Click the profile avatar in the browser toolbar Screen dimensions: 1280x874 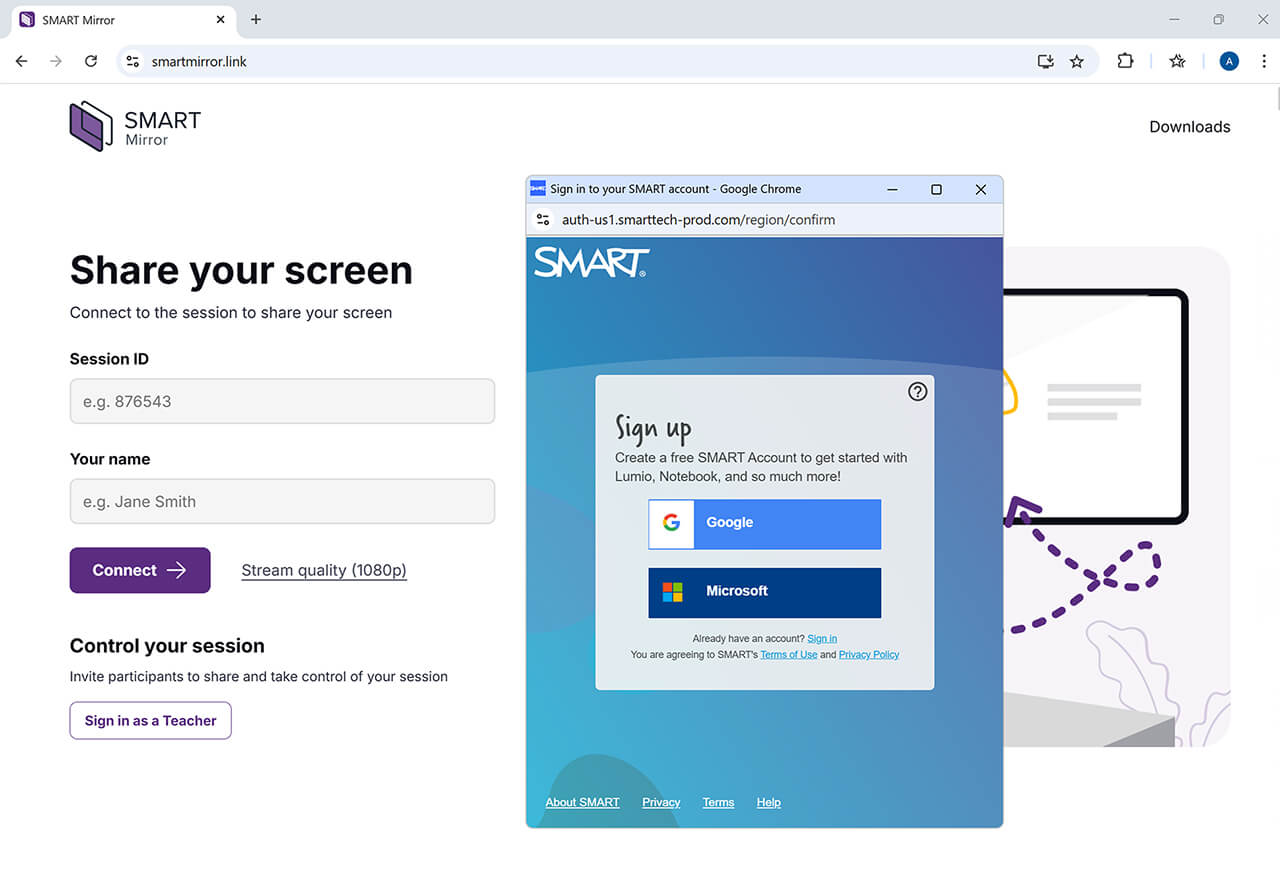[1228, 61]
